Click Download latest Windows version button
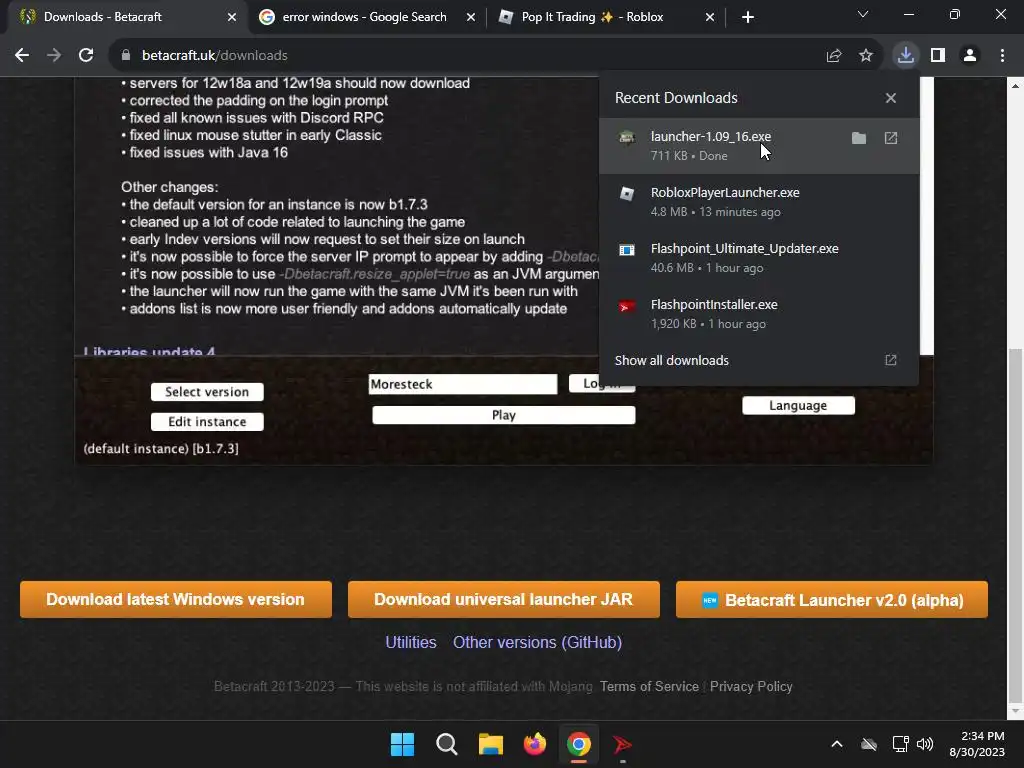 pos(176,600)
